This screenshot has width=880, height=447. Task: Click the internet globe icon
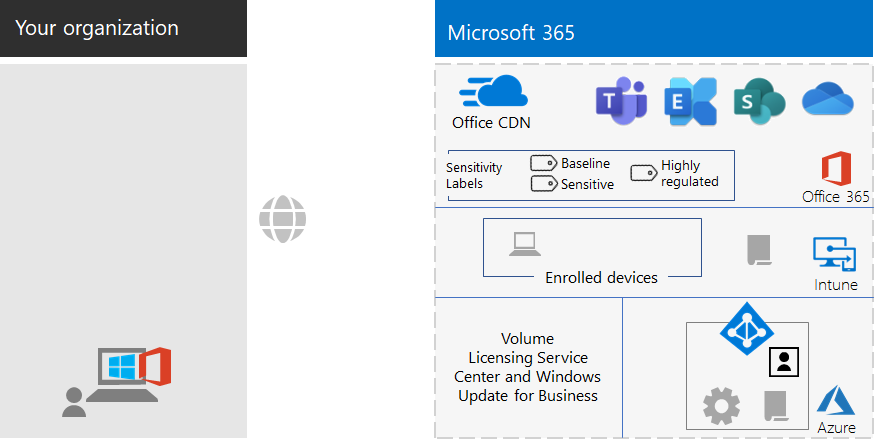[x=282, y=219]
